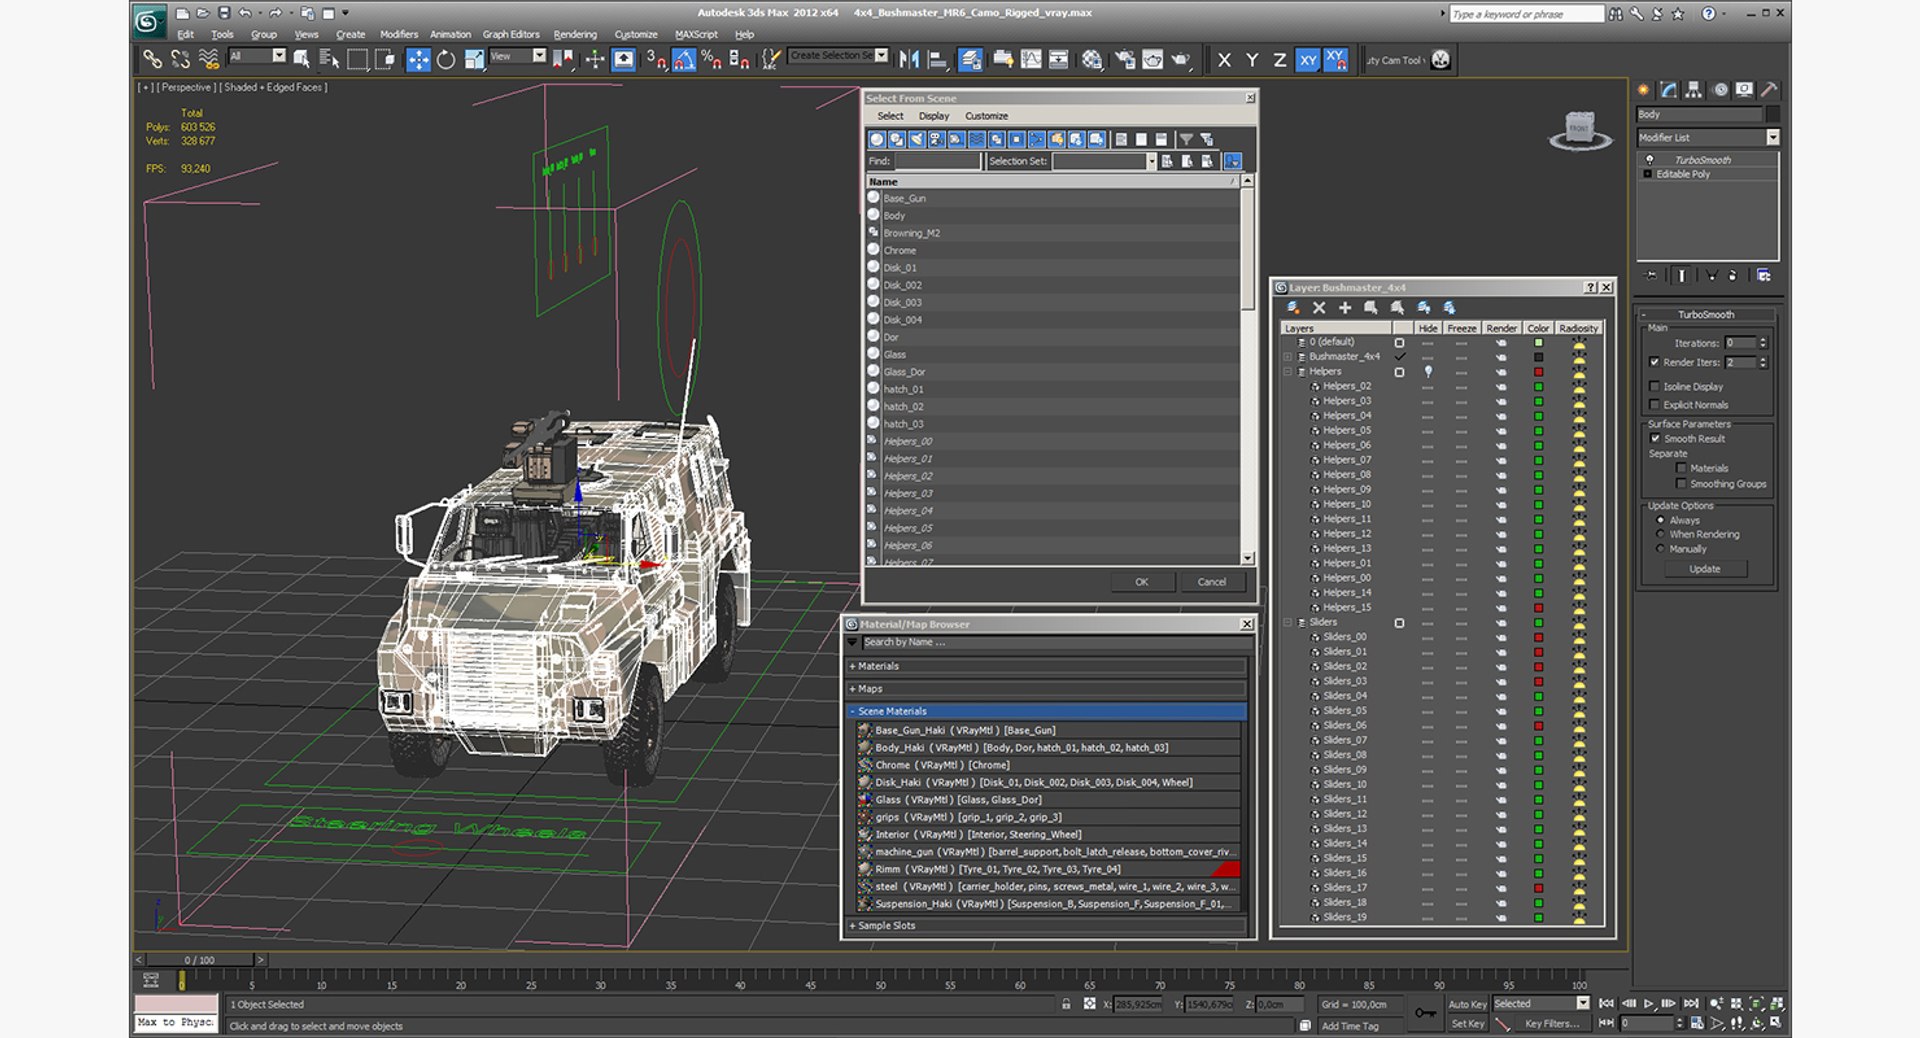Click the TurboSmooth Update button
Screen dimensions: 1920x1038
coord(1705,569)
